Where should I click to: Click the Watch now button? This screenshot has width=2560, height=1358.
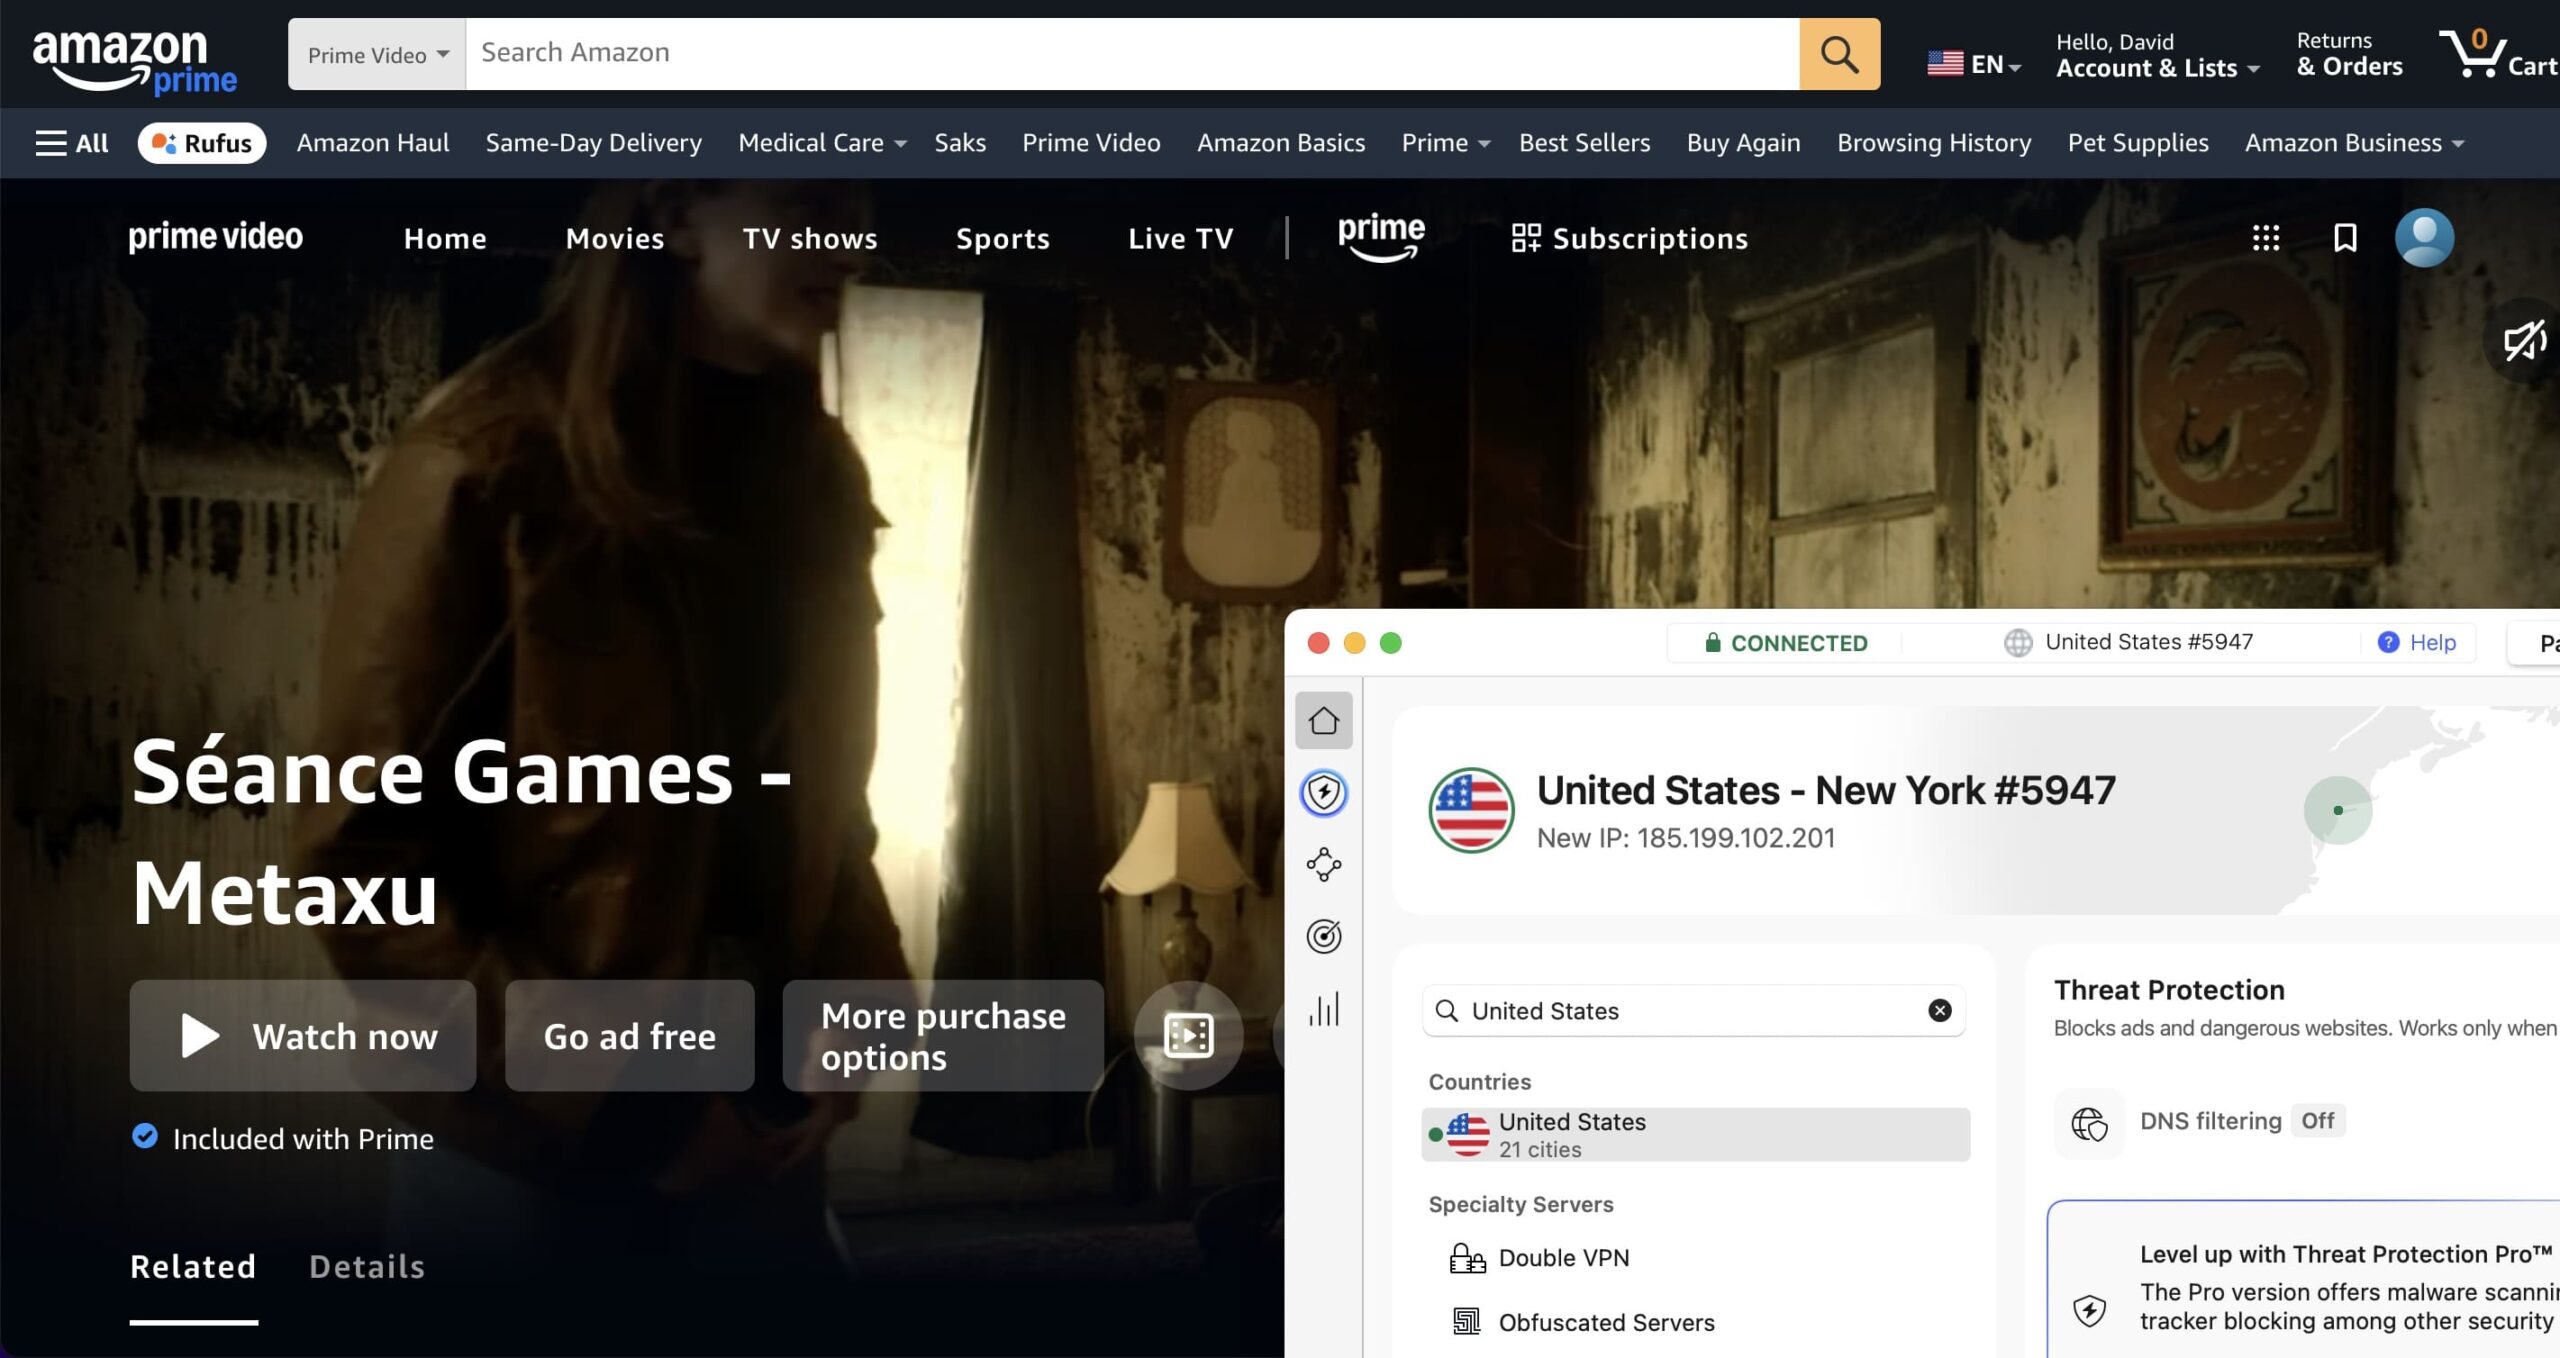click(x=303, y=1036)
